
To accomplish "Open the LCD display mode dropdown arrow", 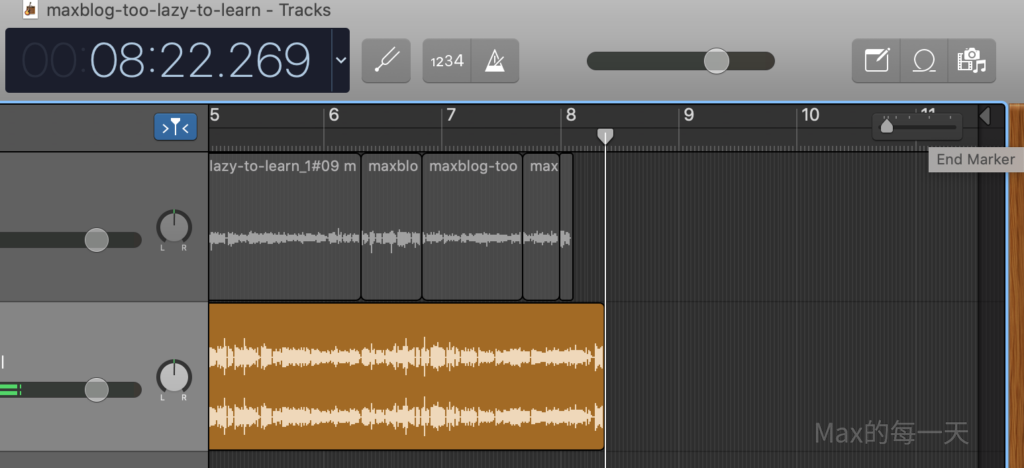I will [340, 60].
